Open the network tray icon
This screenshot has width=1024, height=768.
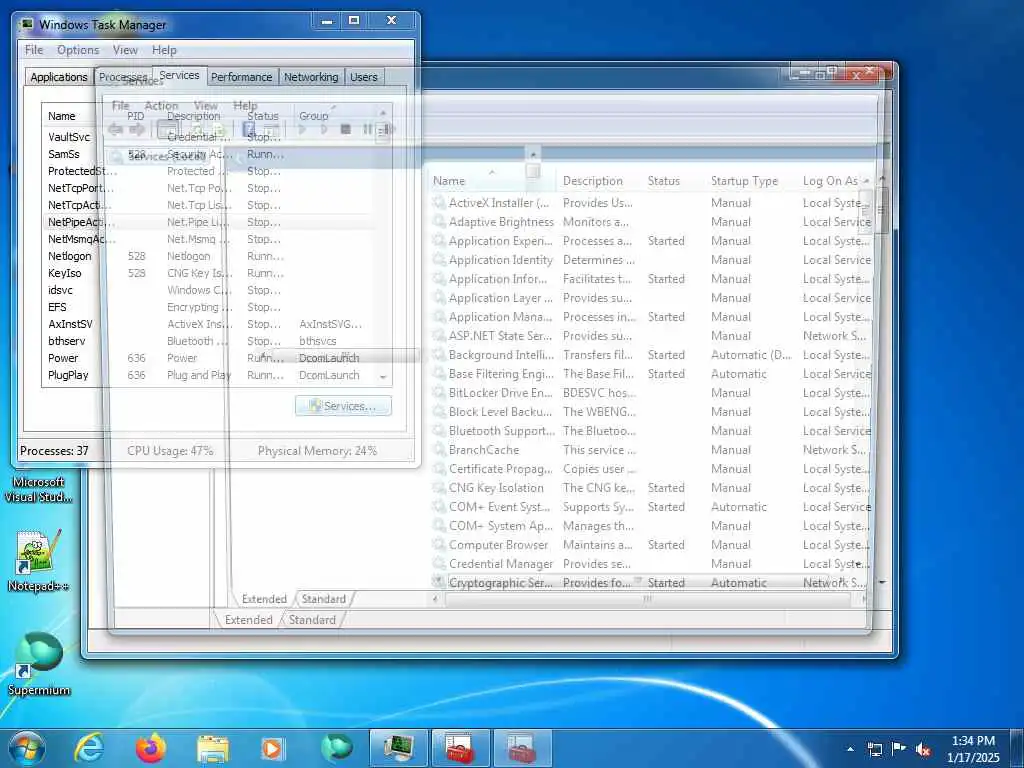click(x=874, y=749)
